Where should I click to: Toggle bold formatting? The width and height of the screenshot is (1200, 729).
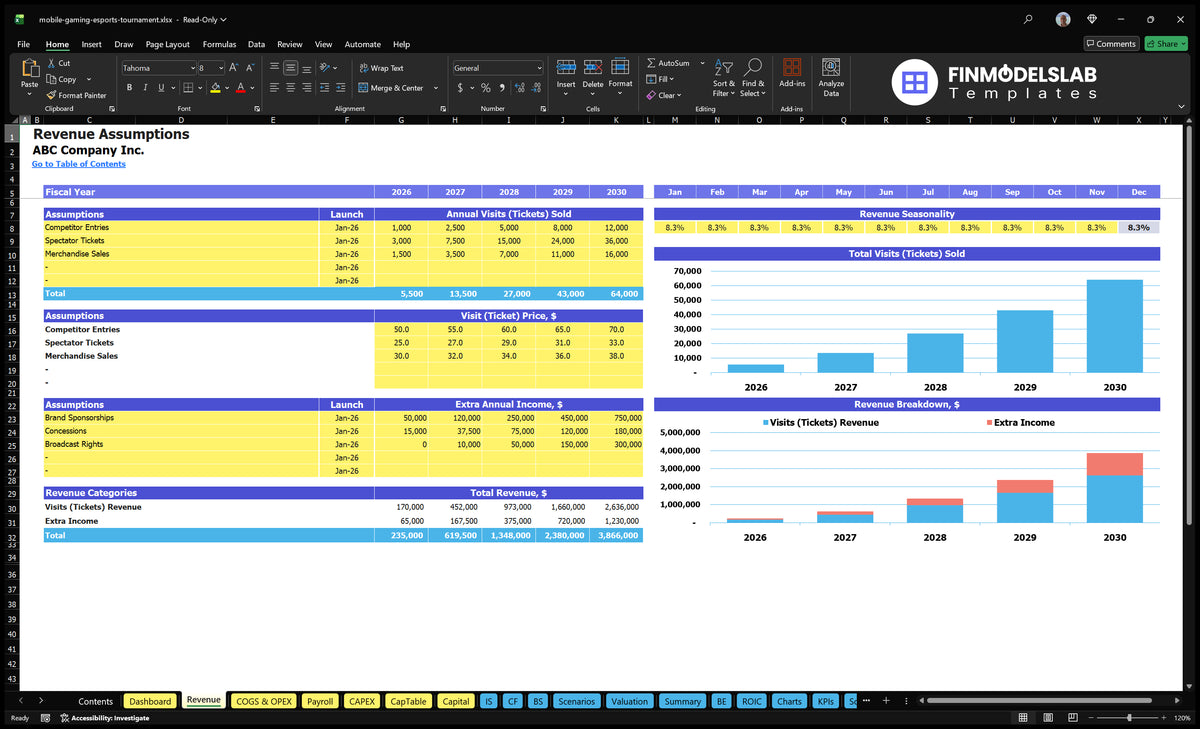point(129,88)
